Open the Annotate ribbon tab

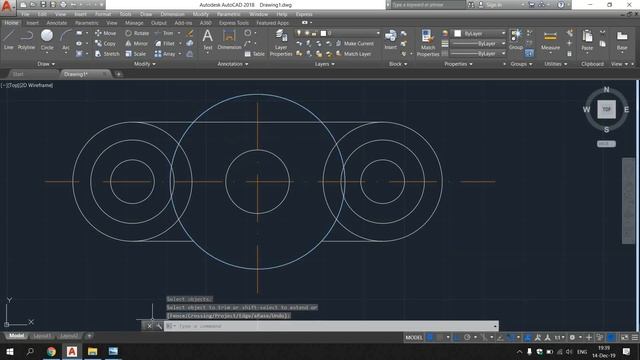click(56, 23)
